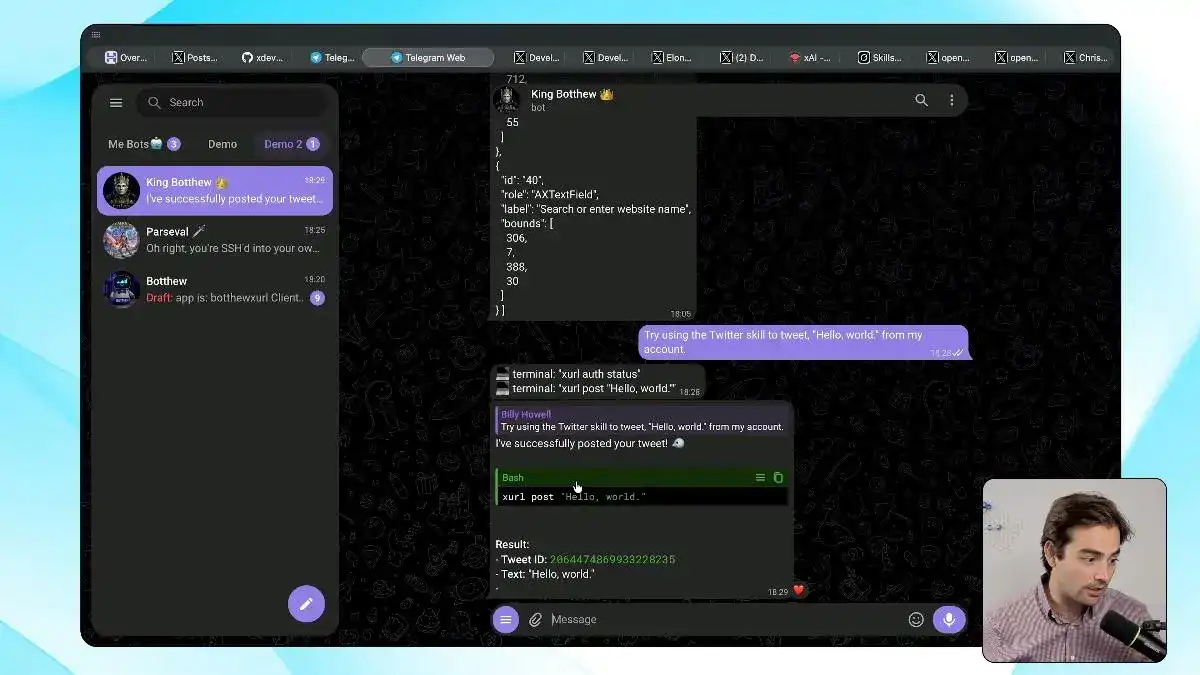
Task: Select the Tweet ID number 2064474869933228235
Action: 612,559
